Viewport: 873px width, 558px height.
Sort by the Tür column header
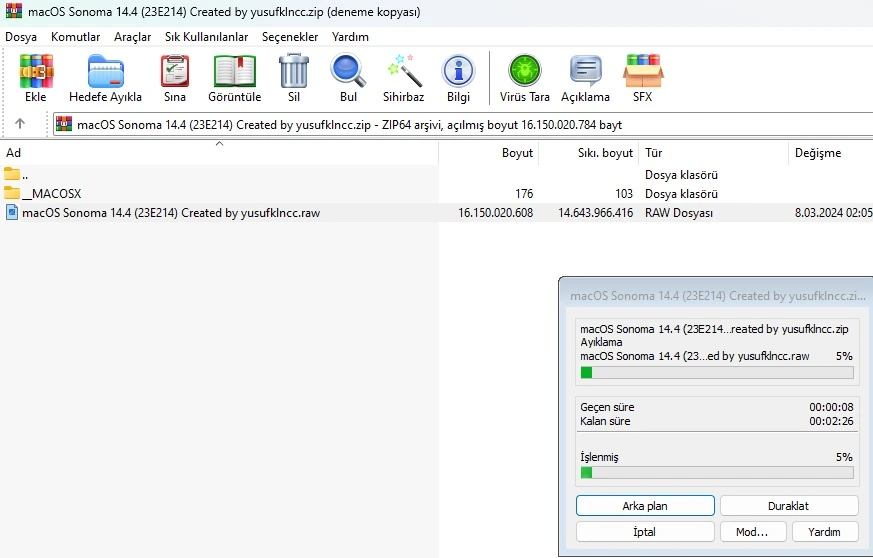click(713, 153)
